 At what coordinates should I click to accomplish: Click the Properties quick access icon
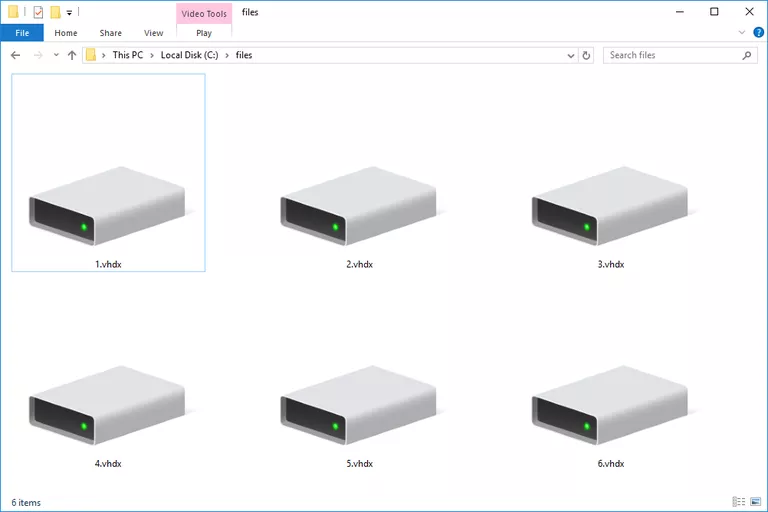click(x=38, y=12)
